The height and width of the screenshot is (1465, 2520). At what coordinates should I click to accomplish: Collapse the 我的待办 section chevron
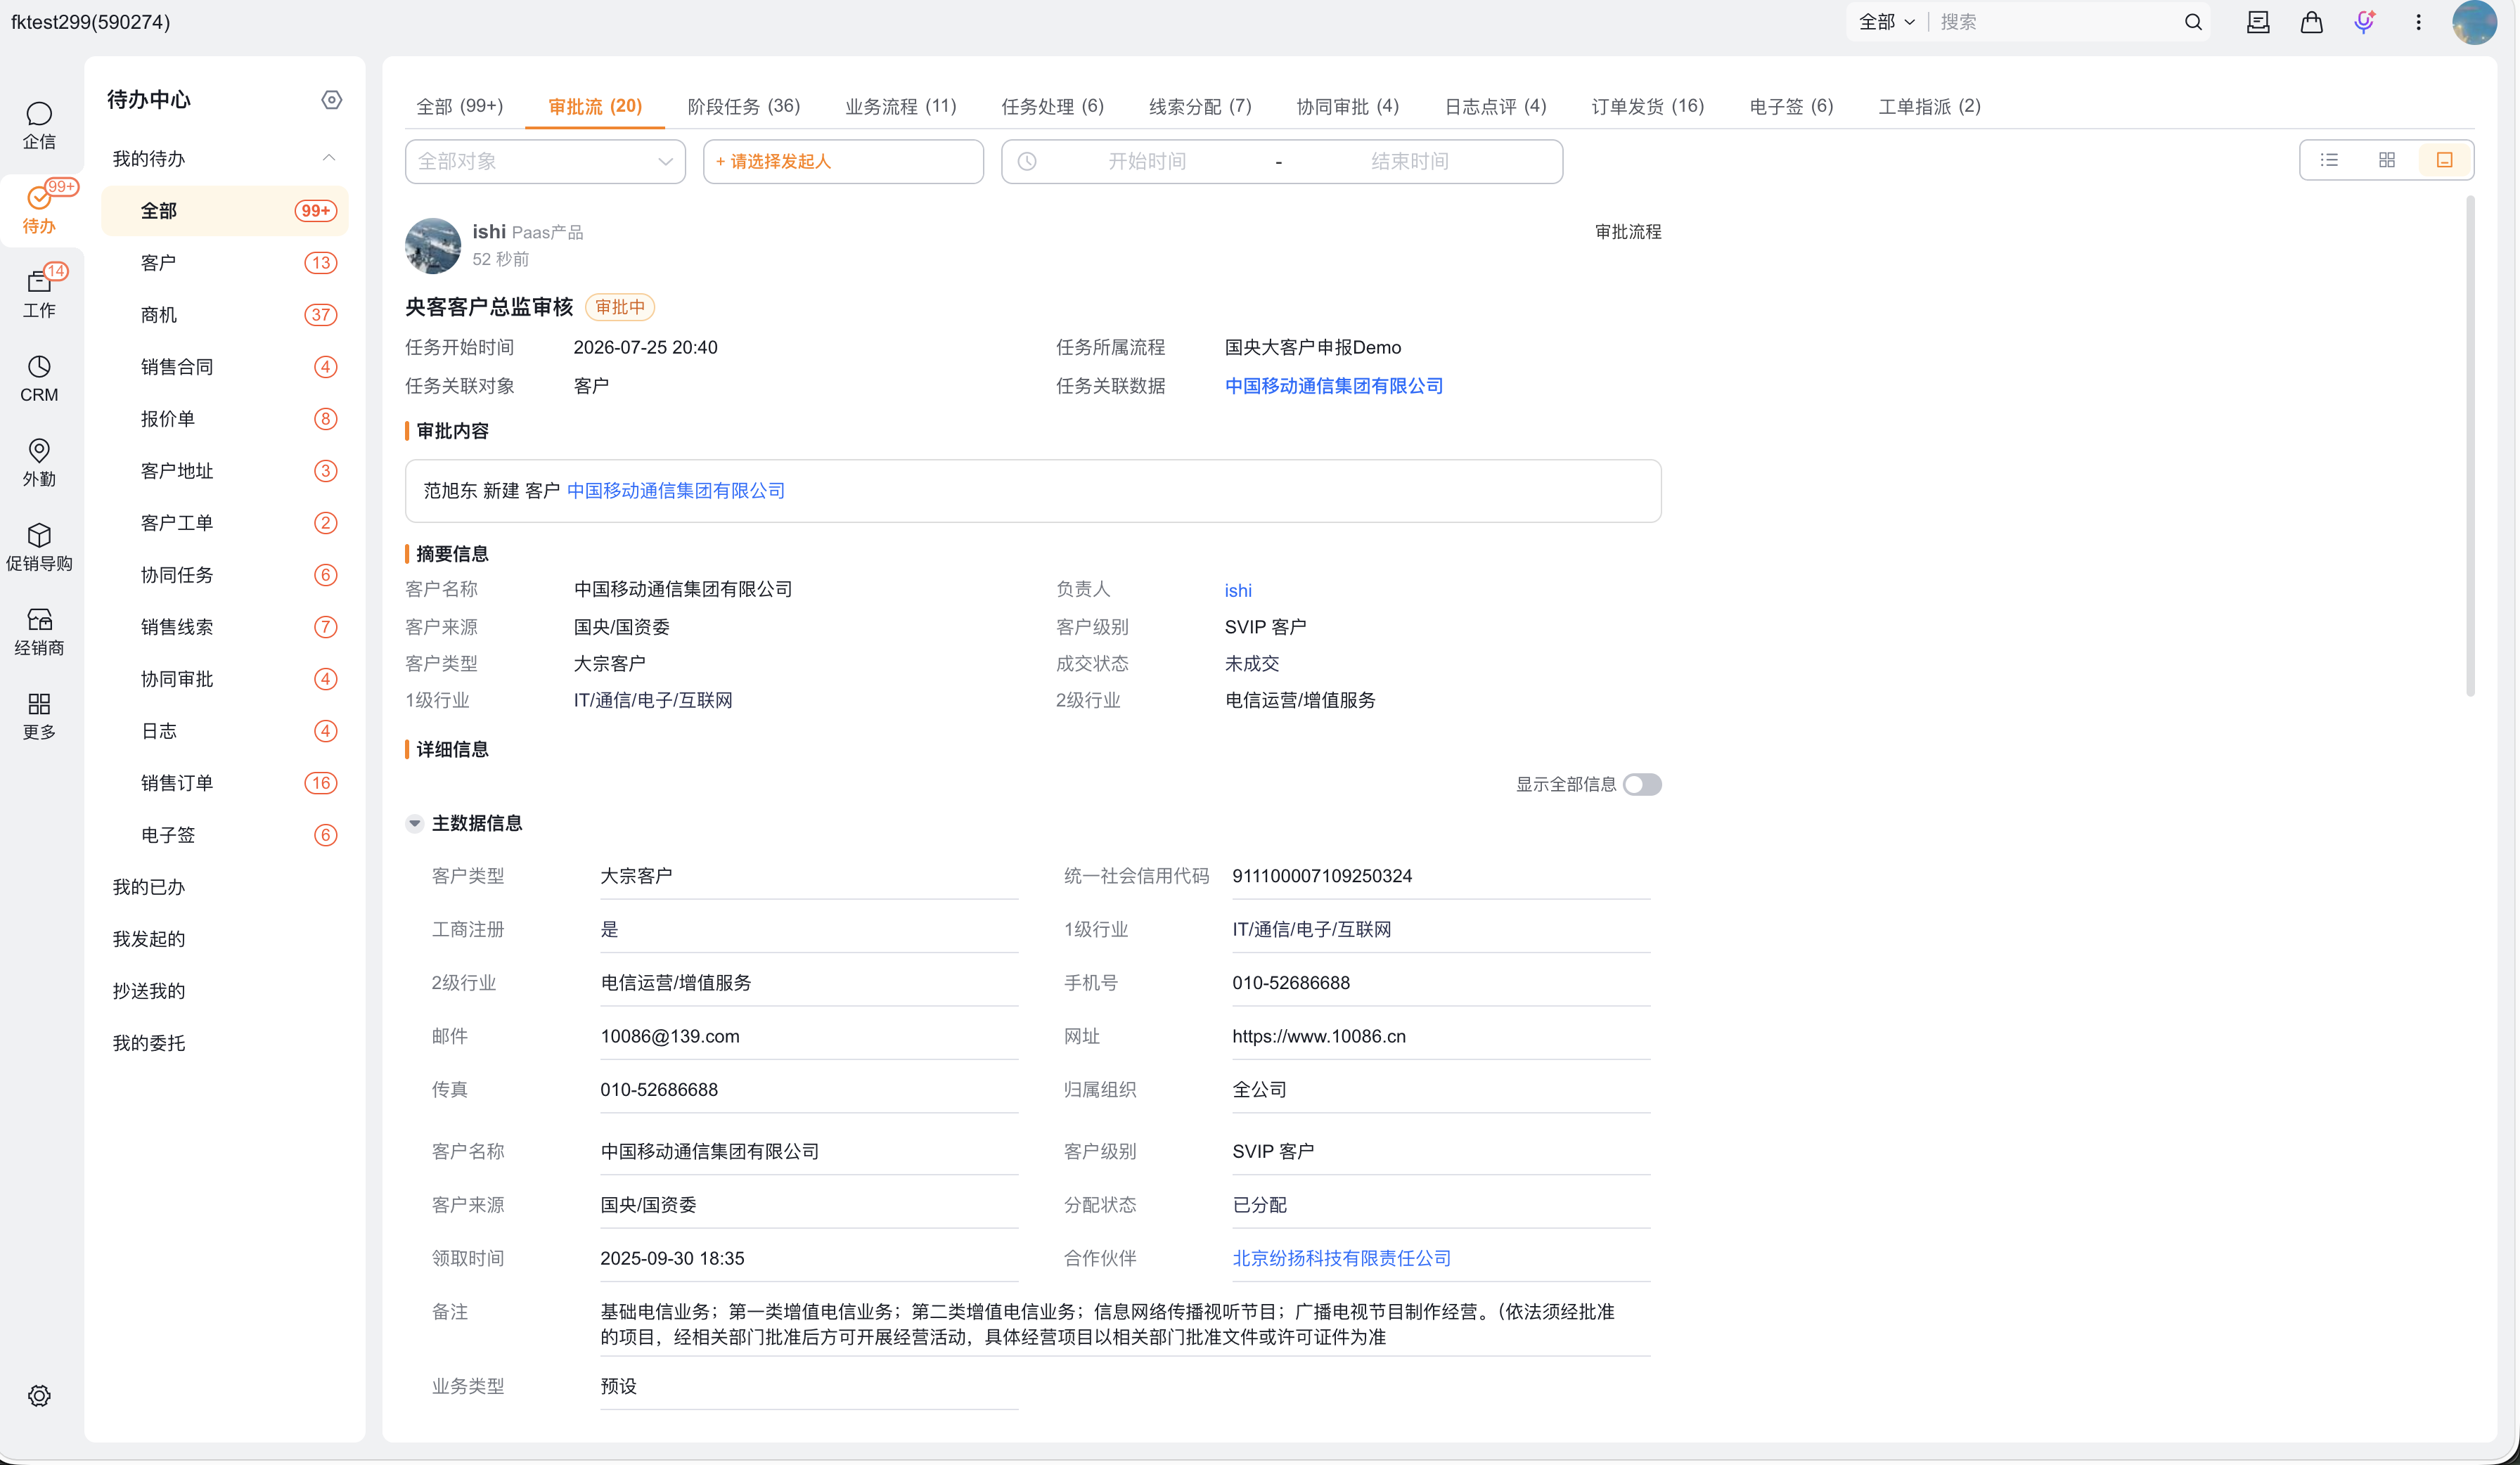coord(328,158)
